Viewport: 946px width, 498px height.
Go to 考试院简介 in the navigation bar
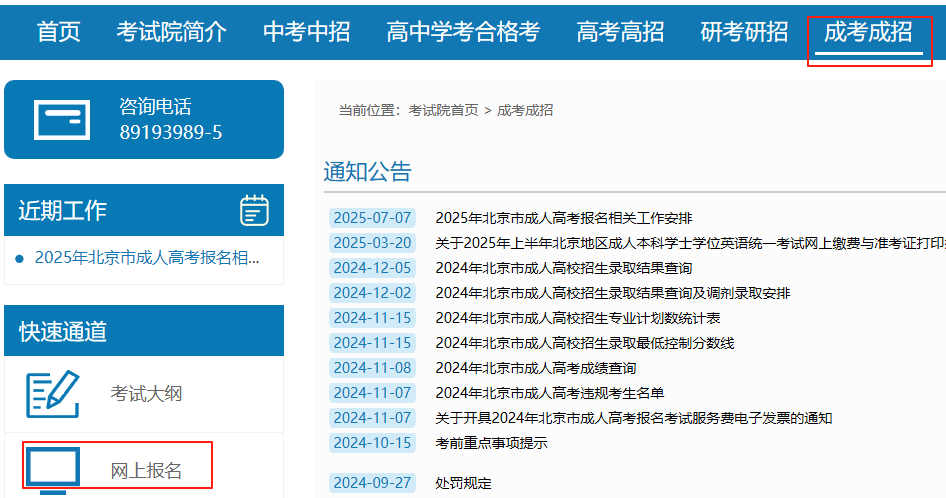click(171, 32)
